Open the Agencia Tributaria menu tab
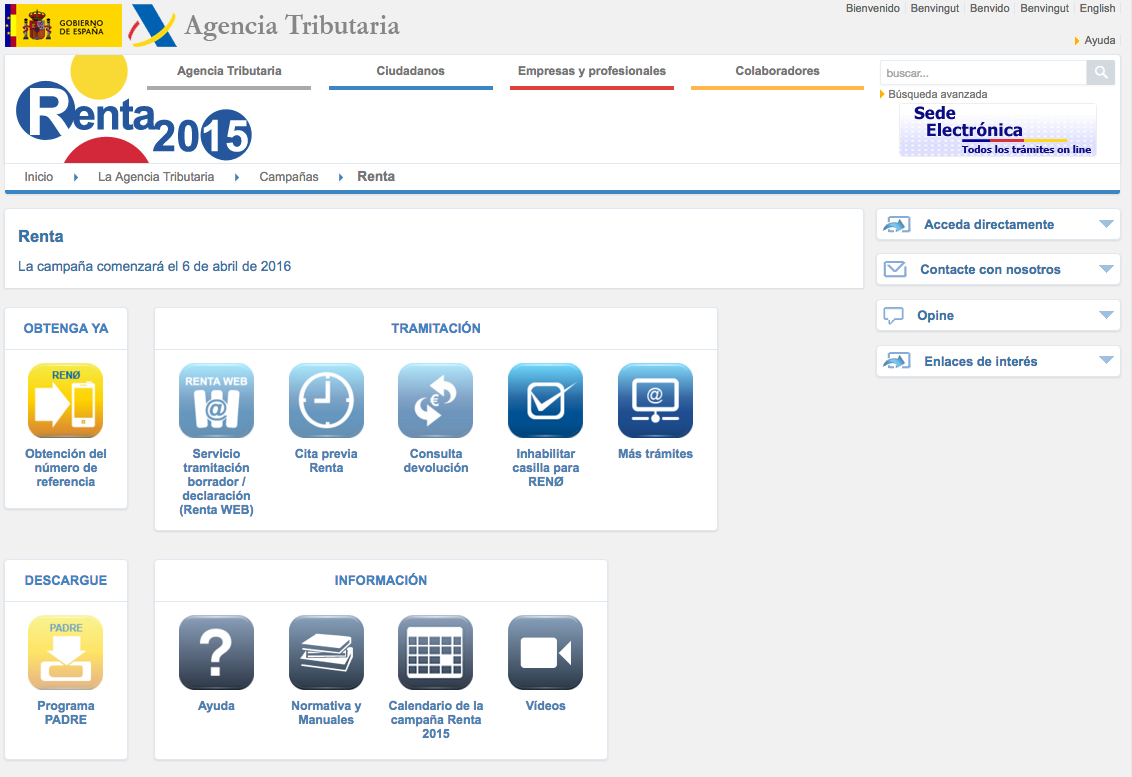Screen dimensions: 1132x777 click(229, 71)
